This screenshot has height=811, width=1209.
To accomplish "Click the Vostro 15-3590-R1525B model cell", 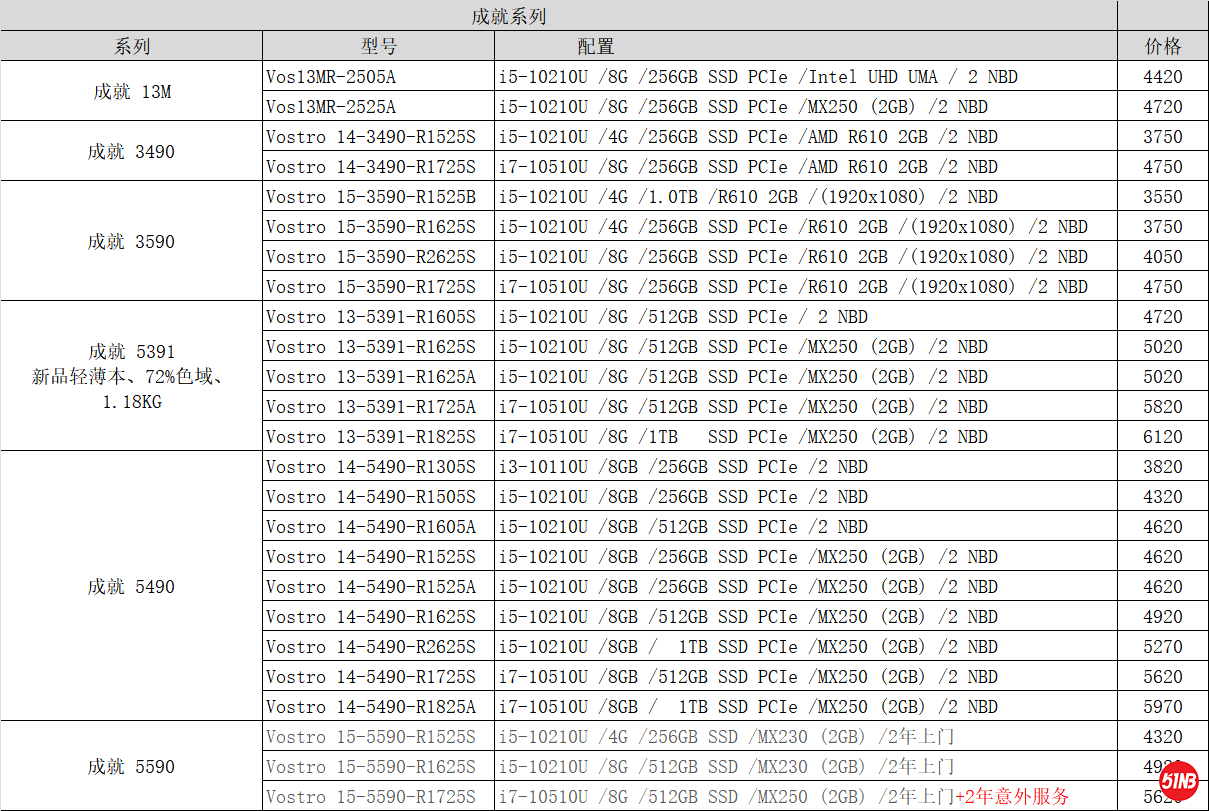I will point(371,197).
